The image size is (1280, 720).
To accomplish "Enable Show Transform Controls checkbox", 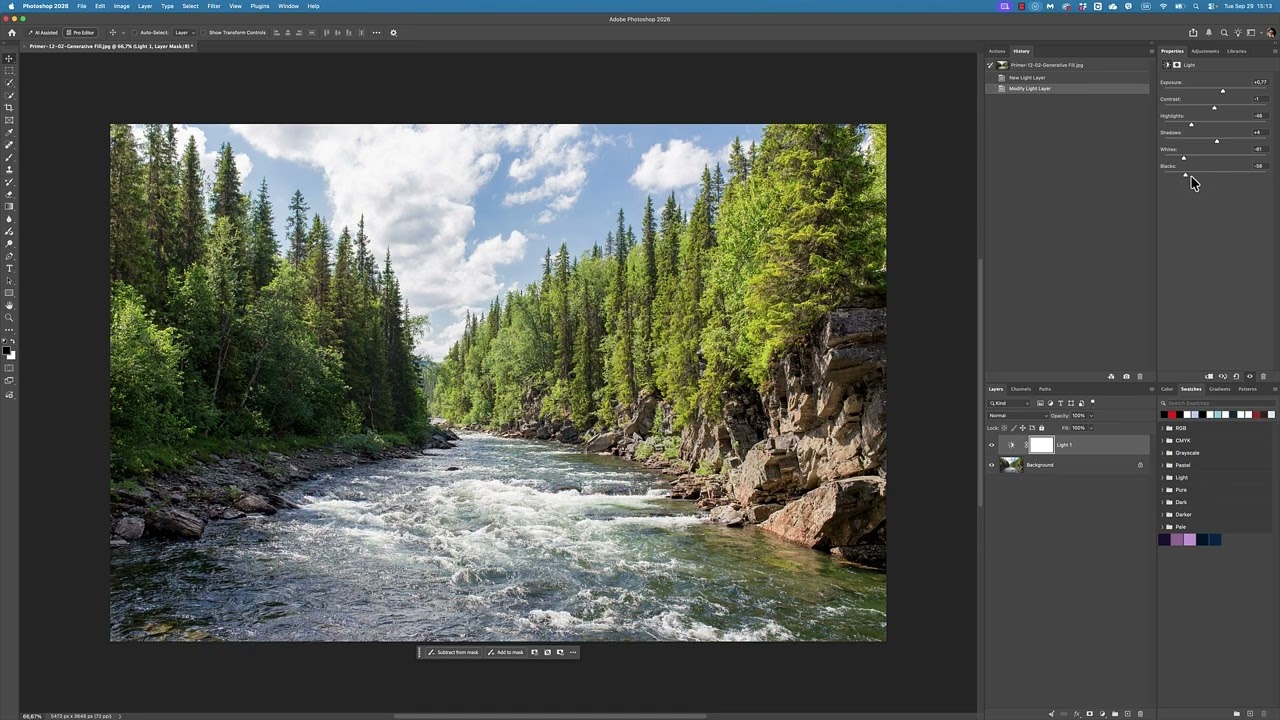I will click(x=203, y=33).
